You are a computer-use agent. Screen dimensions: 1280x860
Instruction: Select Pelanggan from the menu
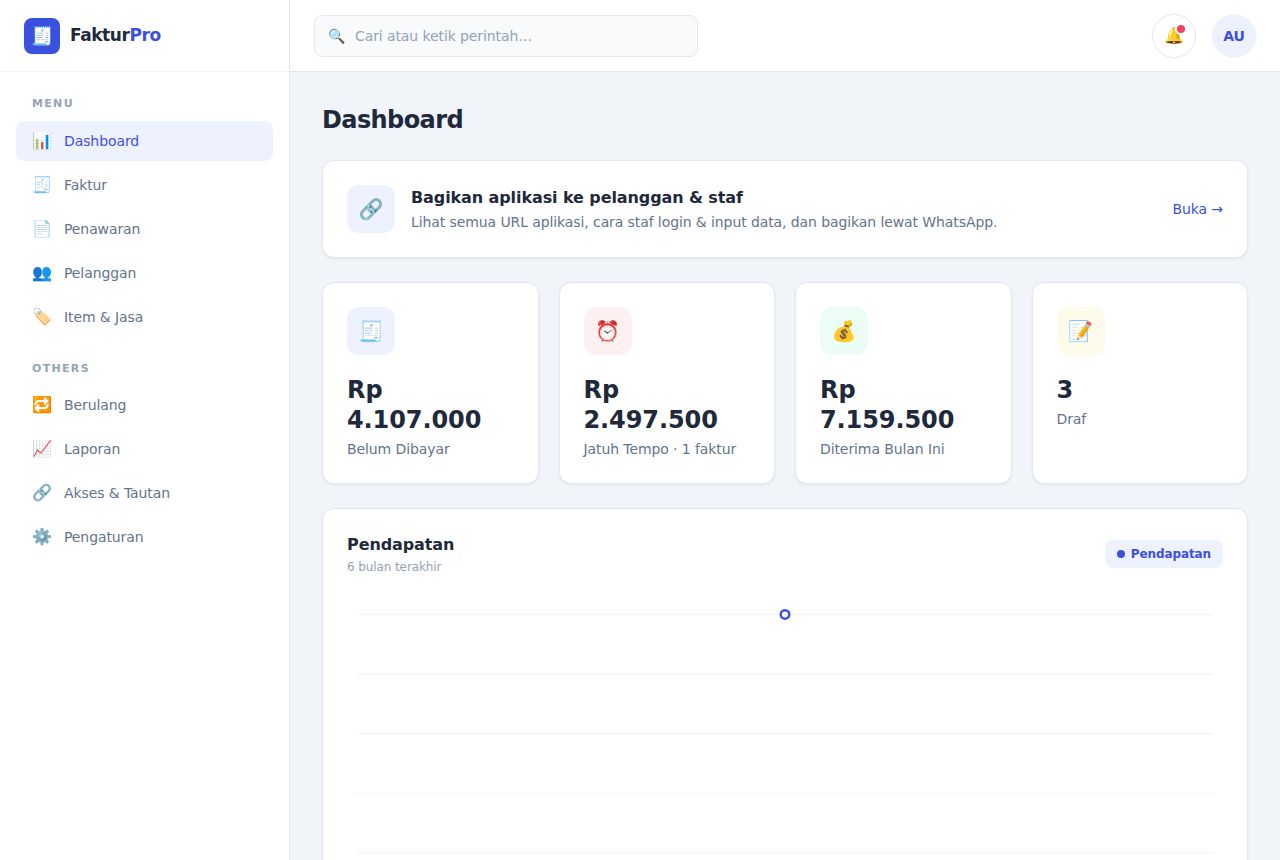point(144,273)
